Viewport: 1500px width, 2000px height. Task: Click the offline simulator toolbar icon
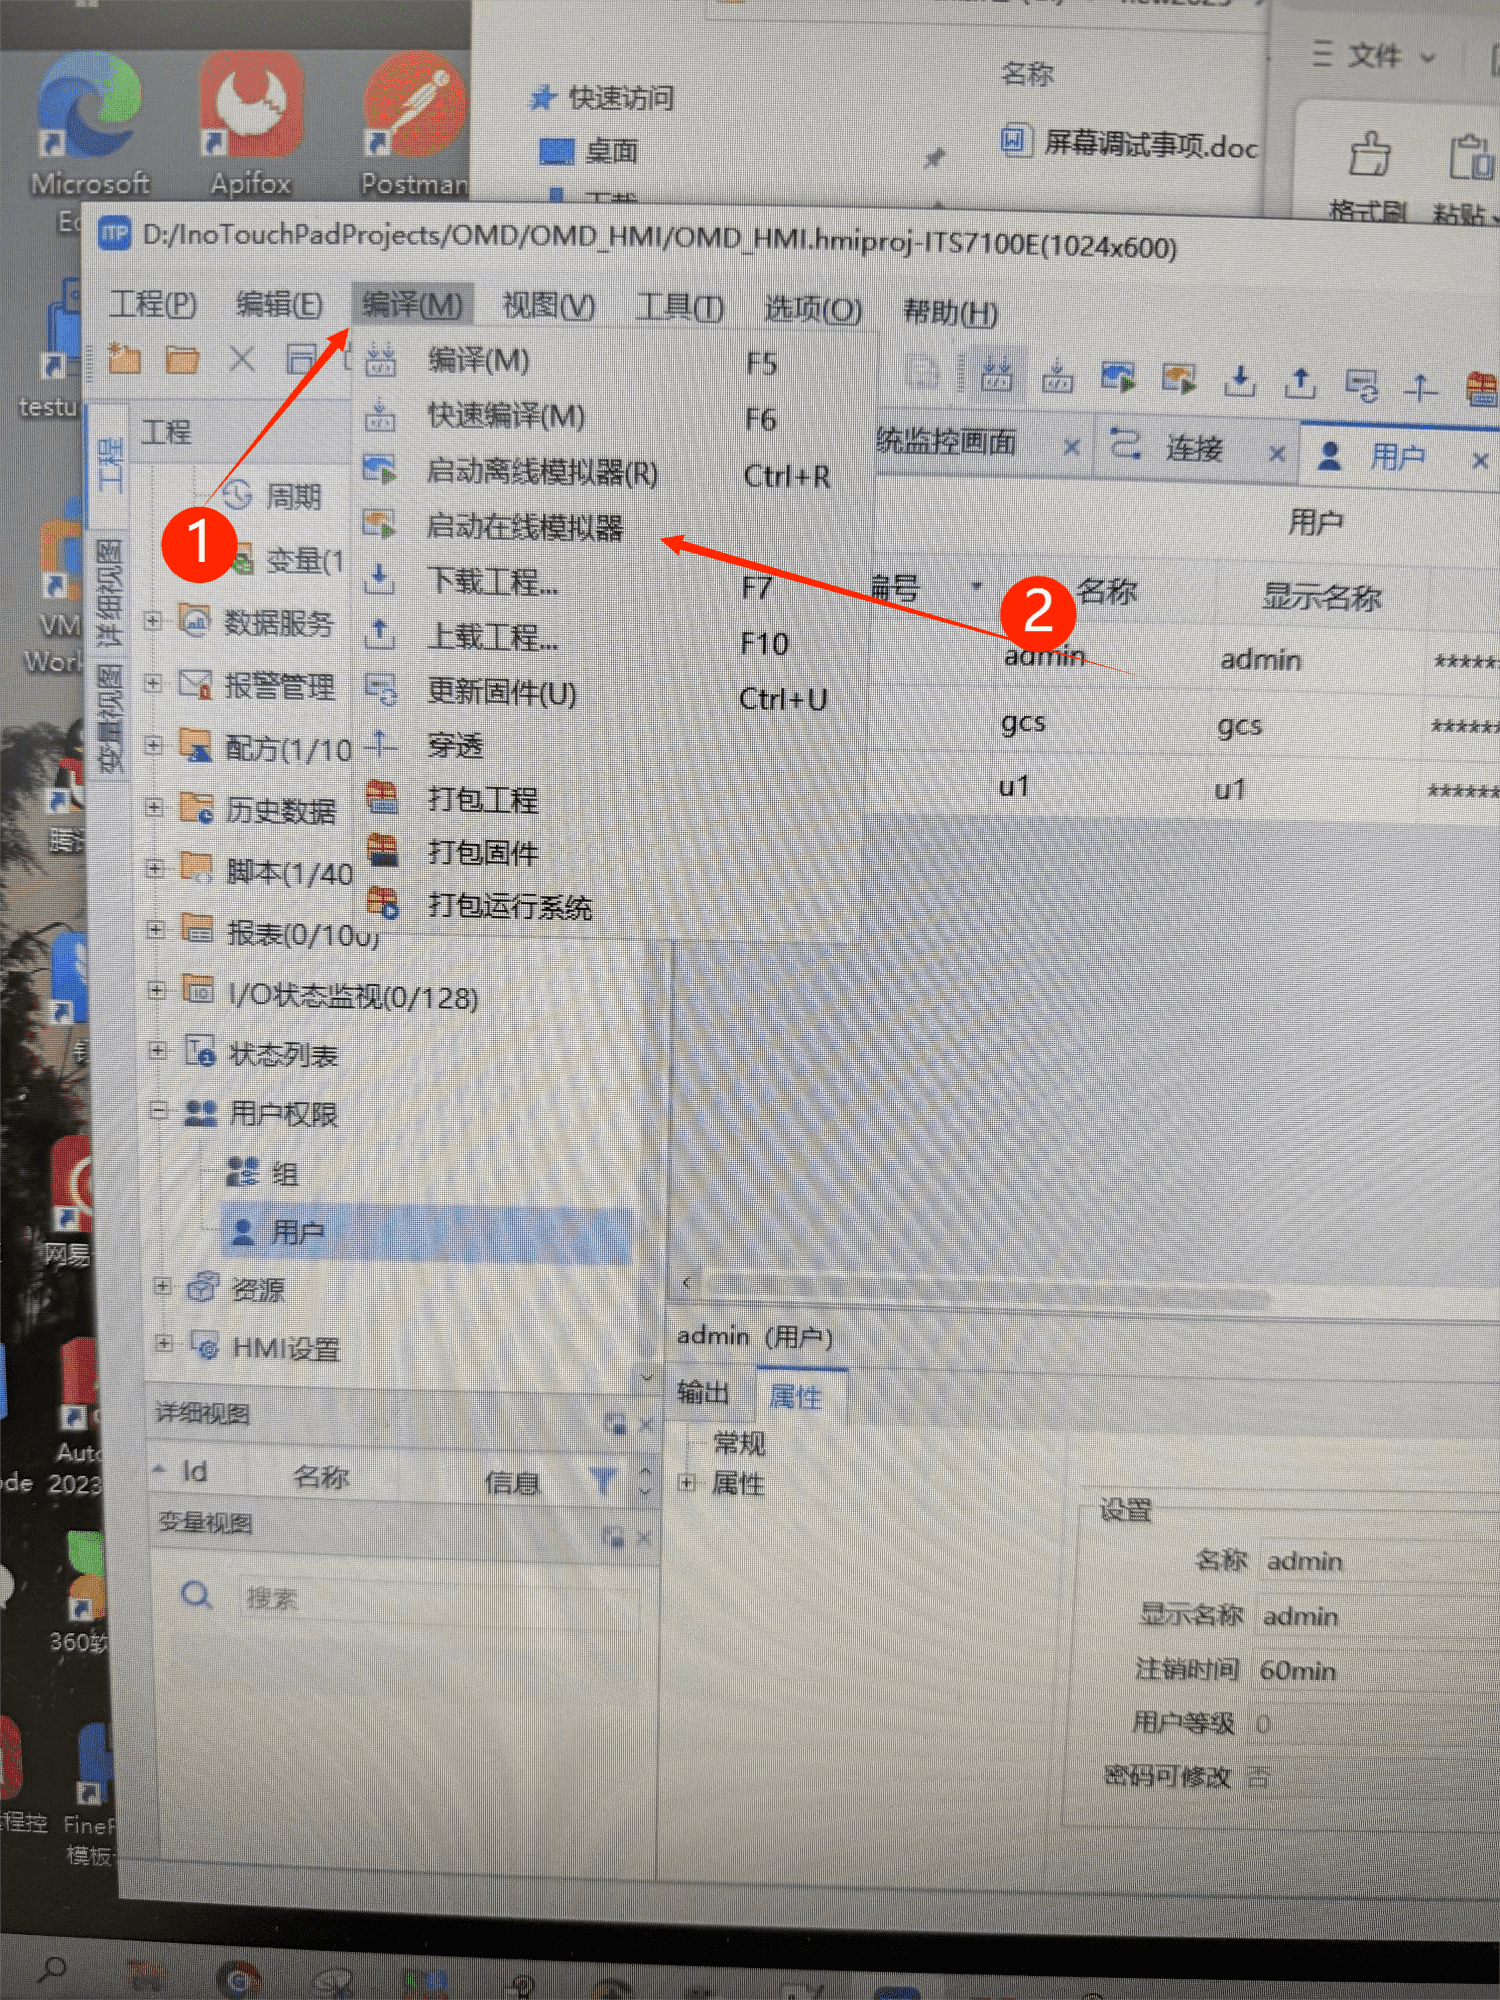[1117, 378]
